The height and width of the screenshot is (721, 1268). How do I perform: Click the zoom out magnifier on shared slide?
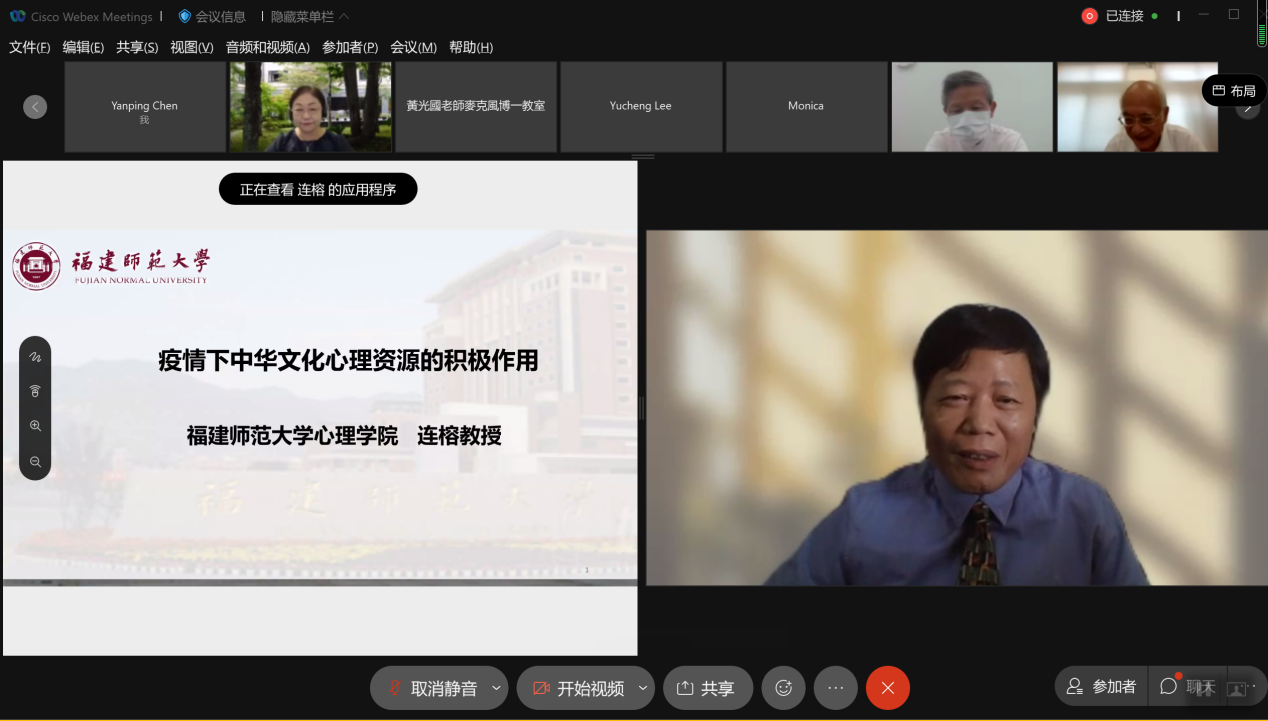[35, 461]
